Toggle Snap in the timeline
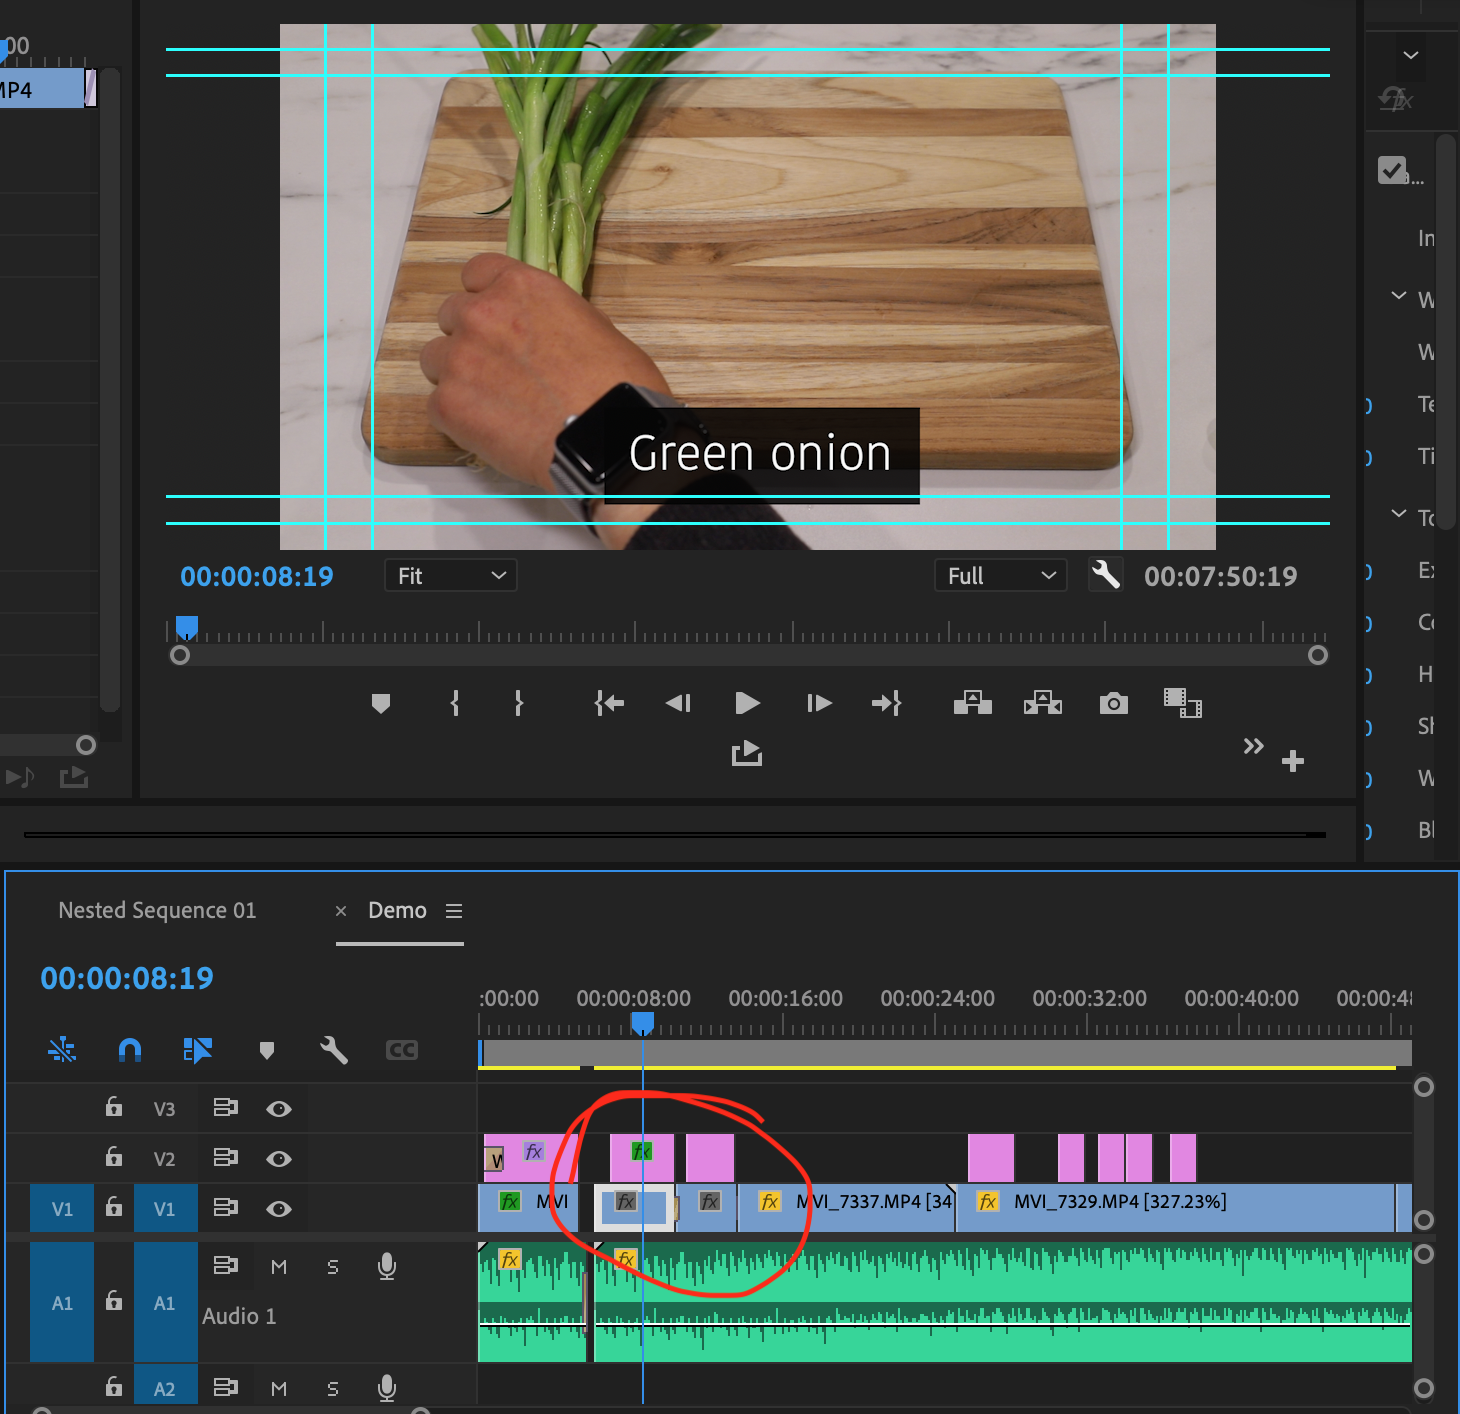Screen dimensions: 1460x1414 click(x=130, y=1050)
